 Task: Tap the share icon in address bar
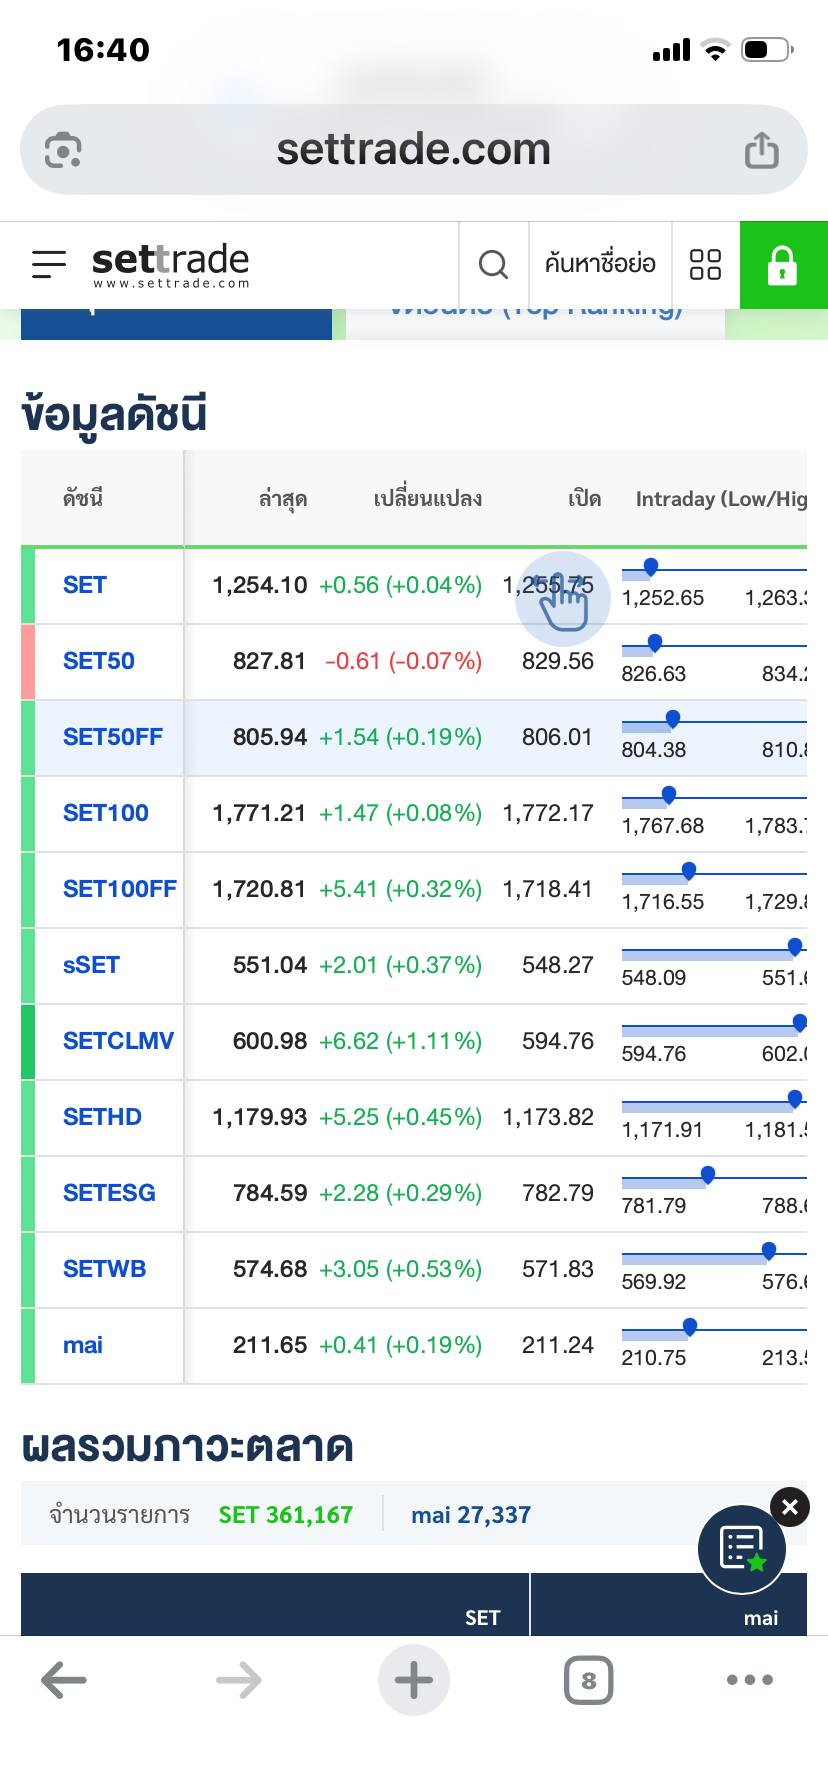point(761,151)
